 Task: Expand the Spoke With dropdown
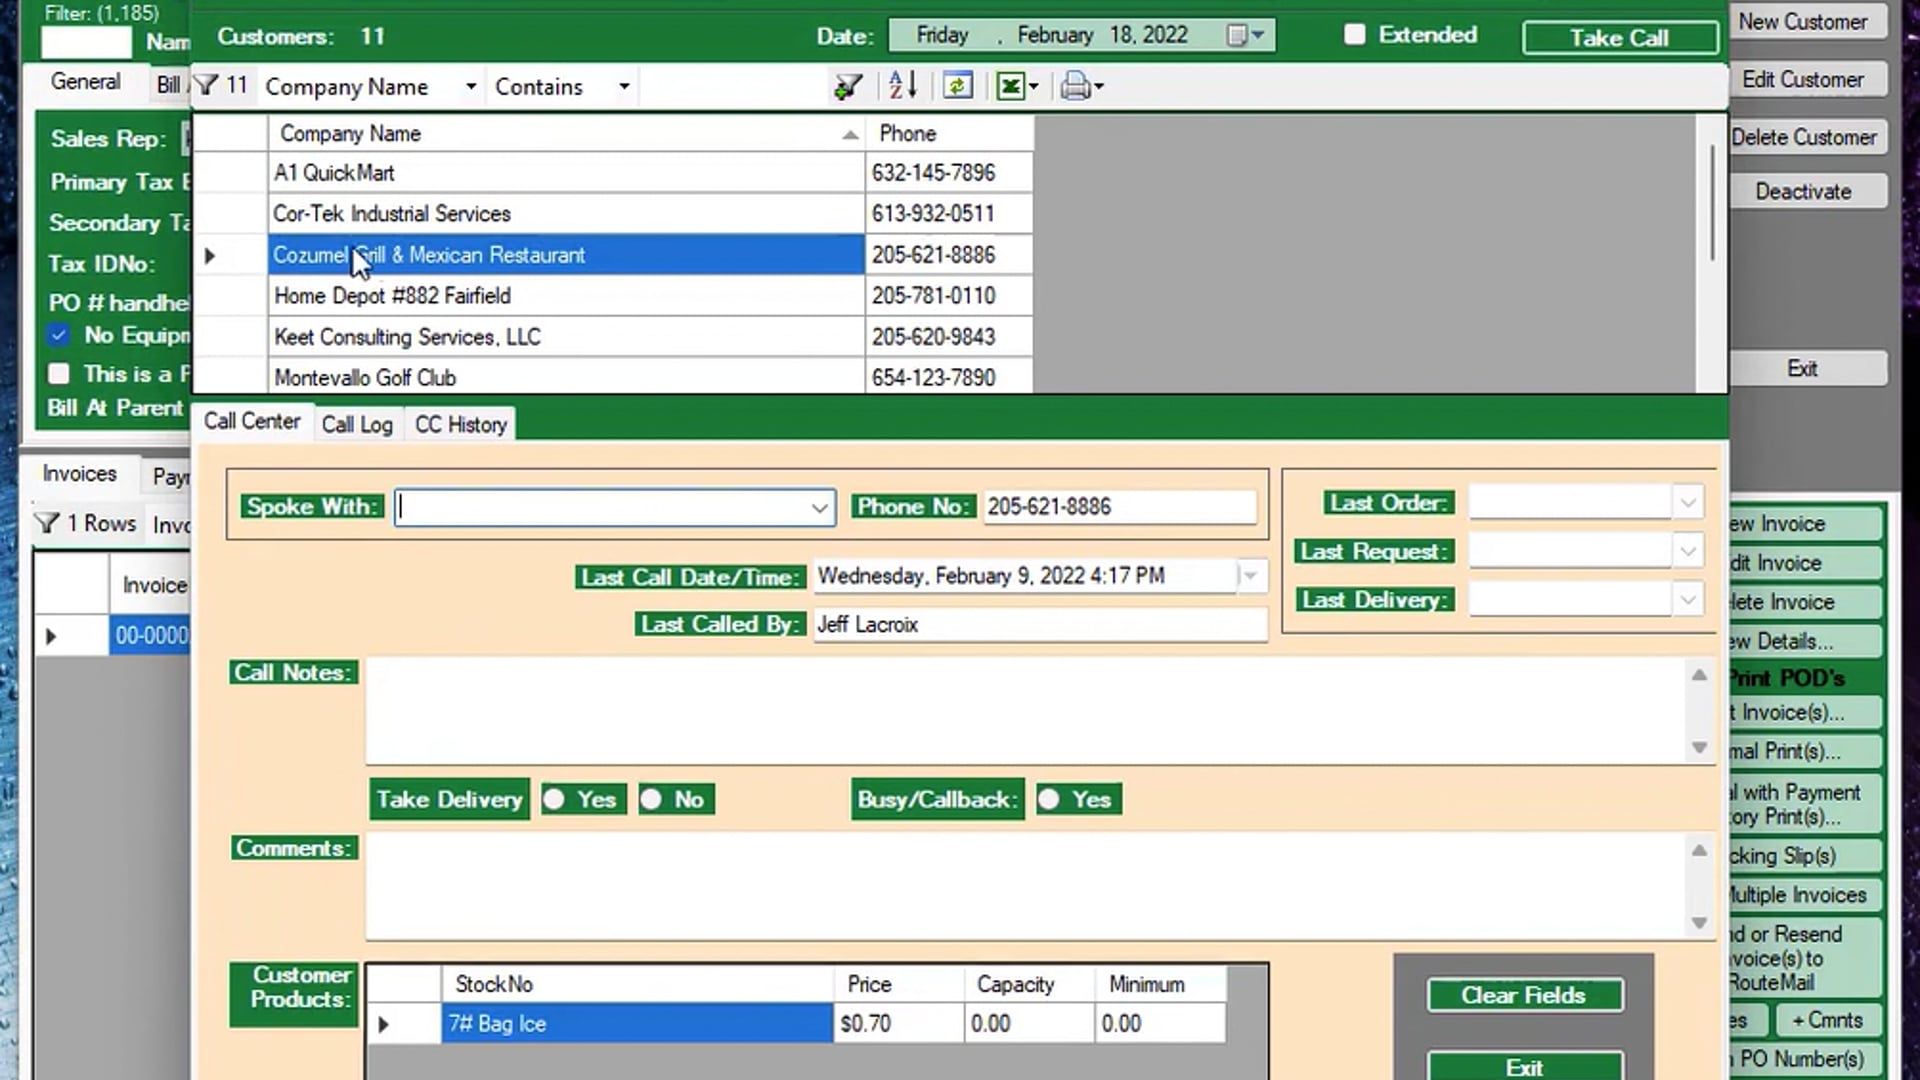[x=820, y=508]
